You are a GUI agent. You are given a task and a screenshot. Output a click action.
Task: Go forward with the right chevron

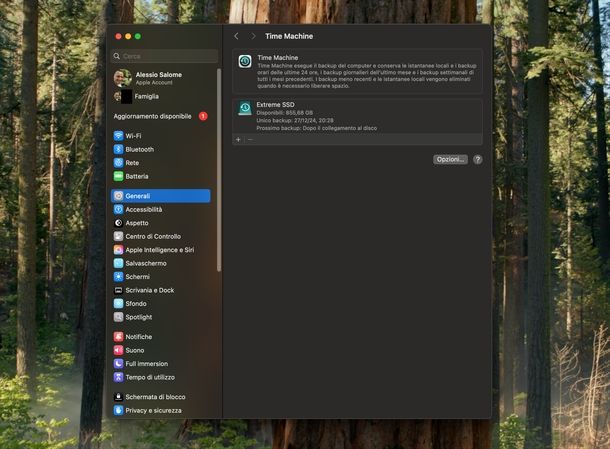[x=253, y=36]
